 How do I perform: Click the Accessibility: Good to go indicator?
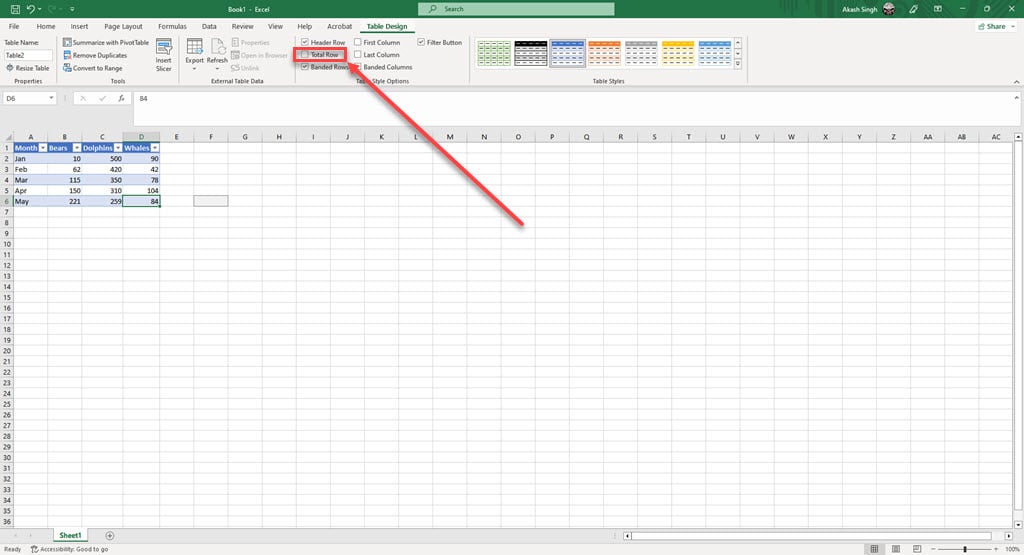coord(69,549)
